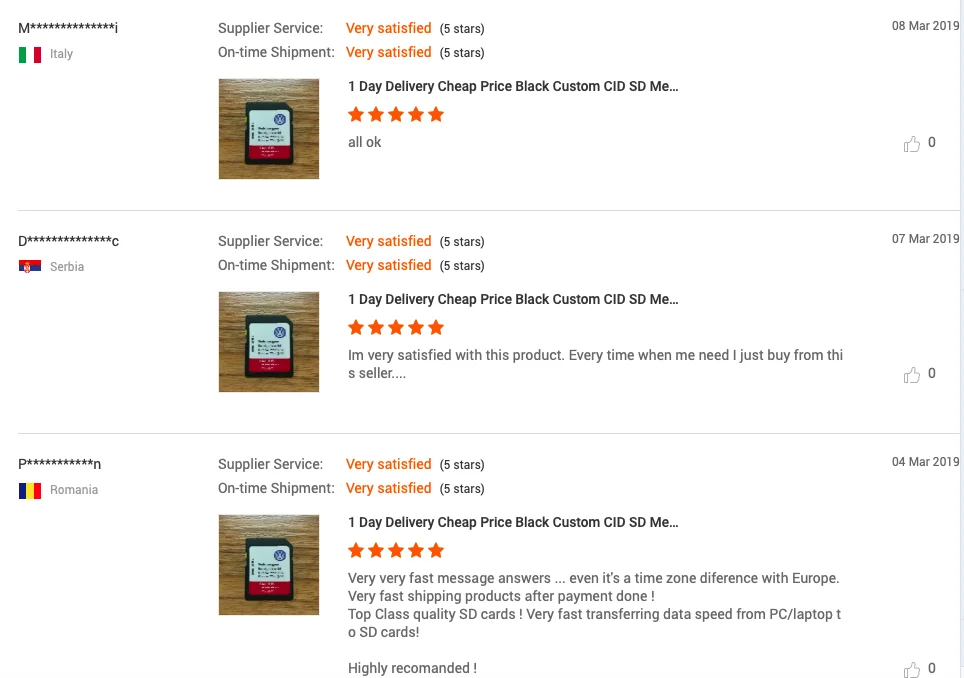Like the Serbia reviewer's comment
Viewport: 964px width, 678px height.
tap(911, 375)
